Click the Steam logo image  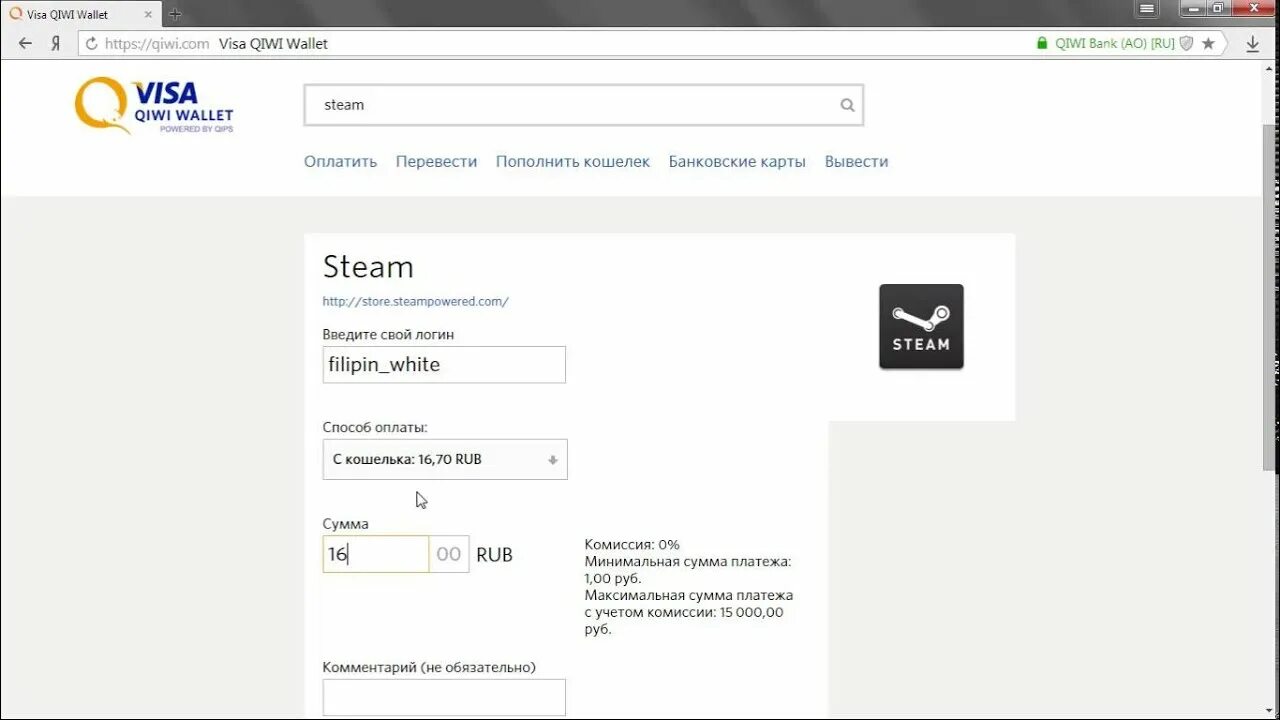[921, 327]
